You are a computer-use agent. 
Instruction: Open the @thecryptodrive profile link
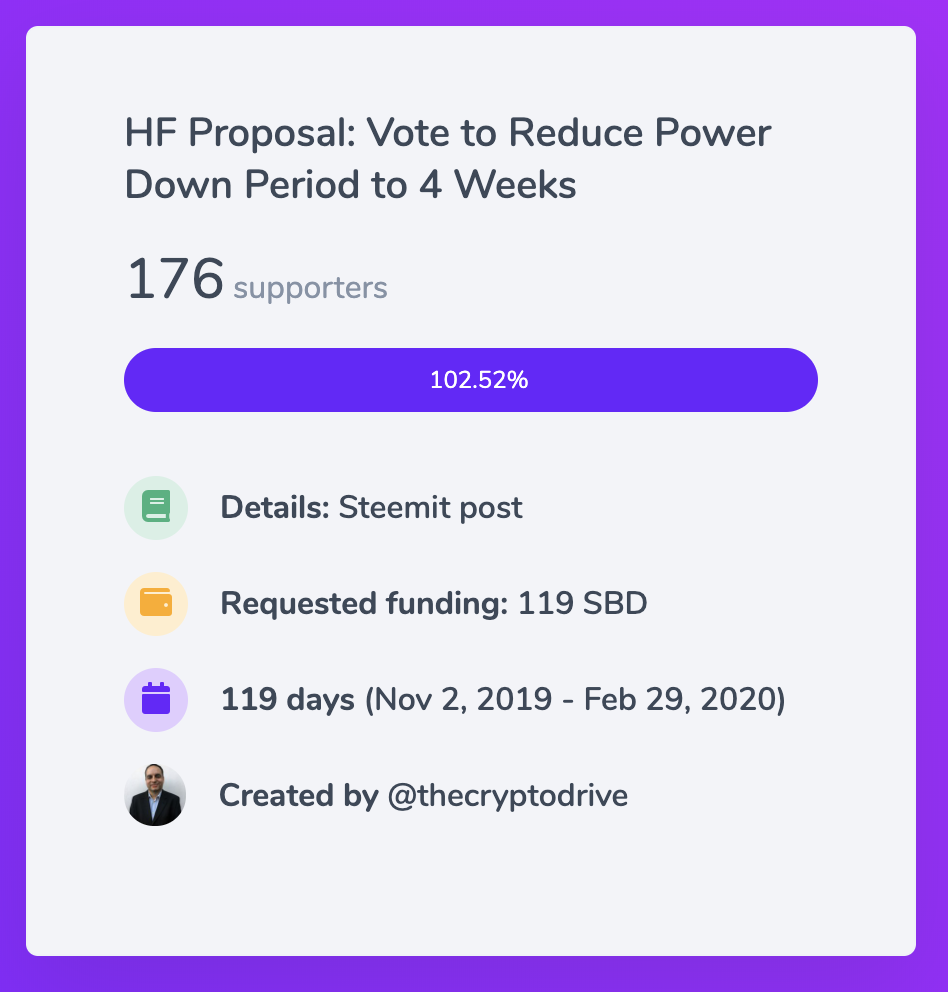click(x=508, y=796)
